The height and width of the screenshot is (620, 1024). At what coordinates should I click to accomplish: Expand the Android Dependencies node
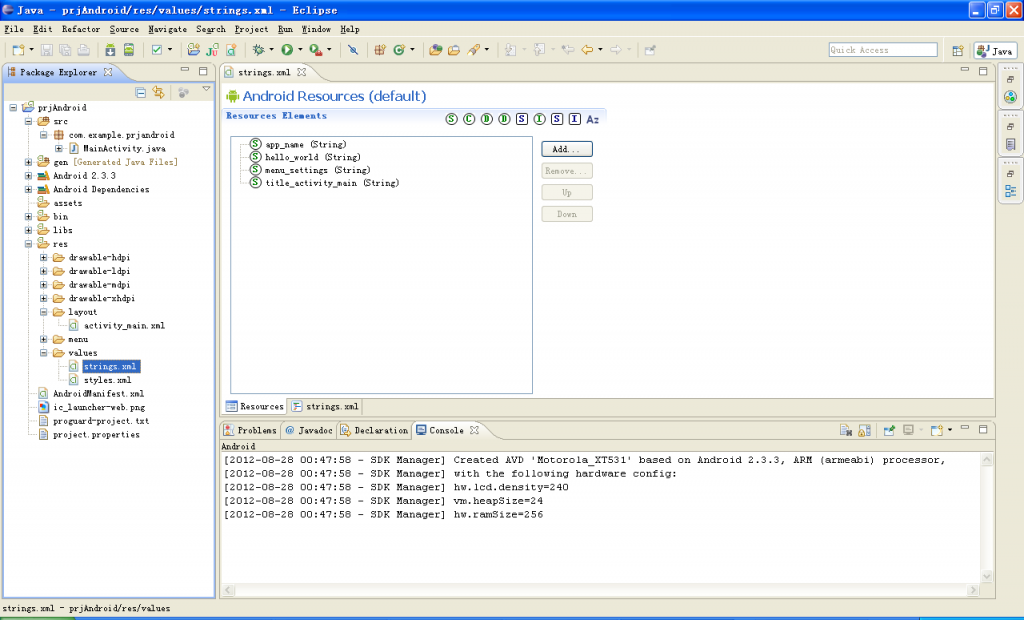tap(28, 189)
